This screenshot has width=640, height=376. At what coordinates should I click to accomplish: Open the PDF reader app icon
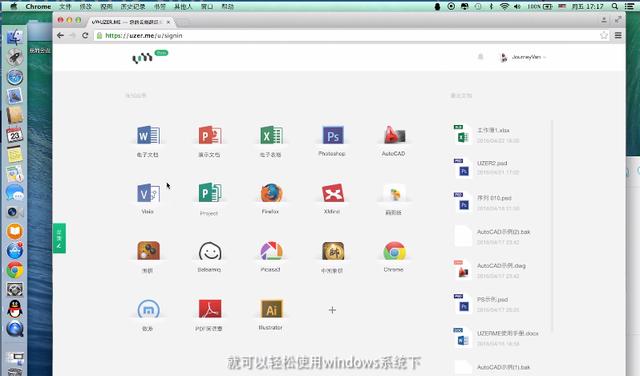(x=210, y=309)
